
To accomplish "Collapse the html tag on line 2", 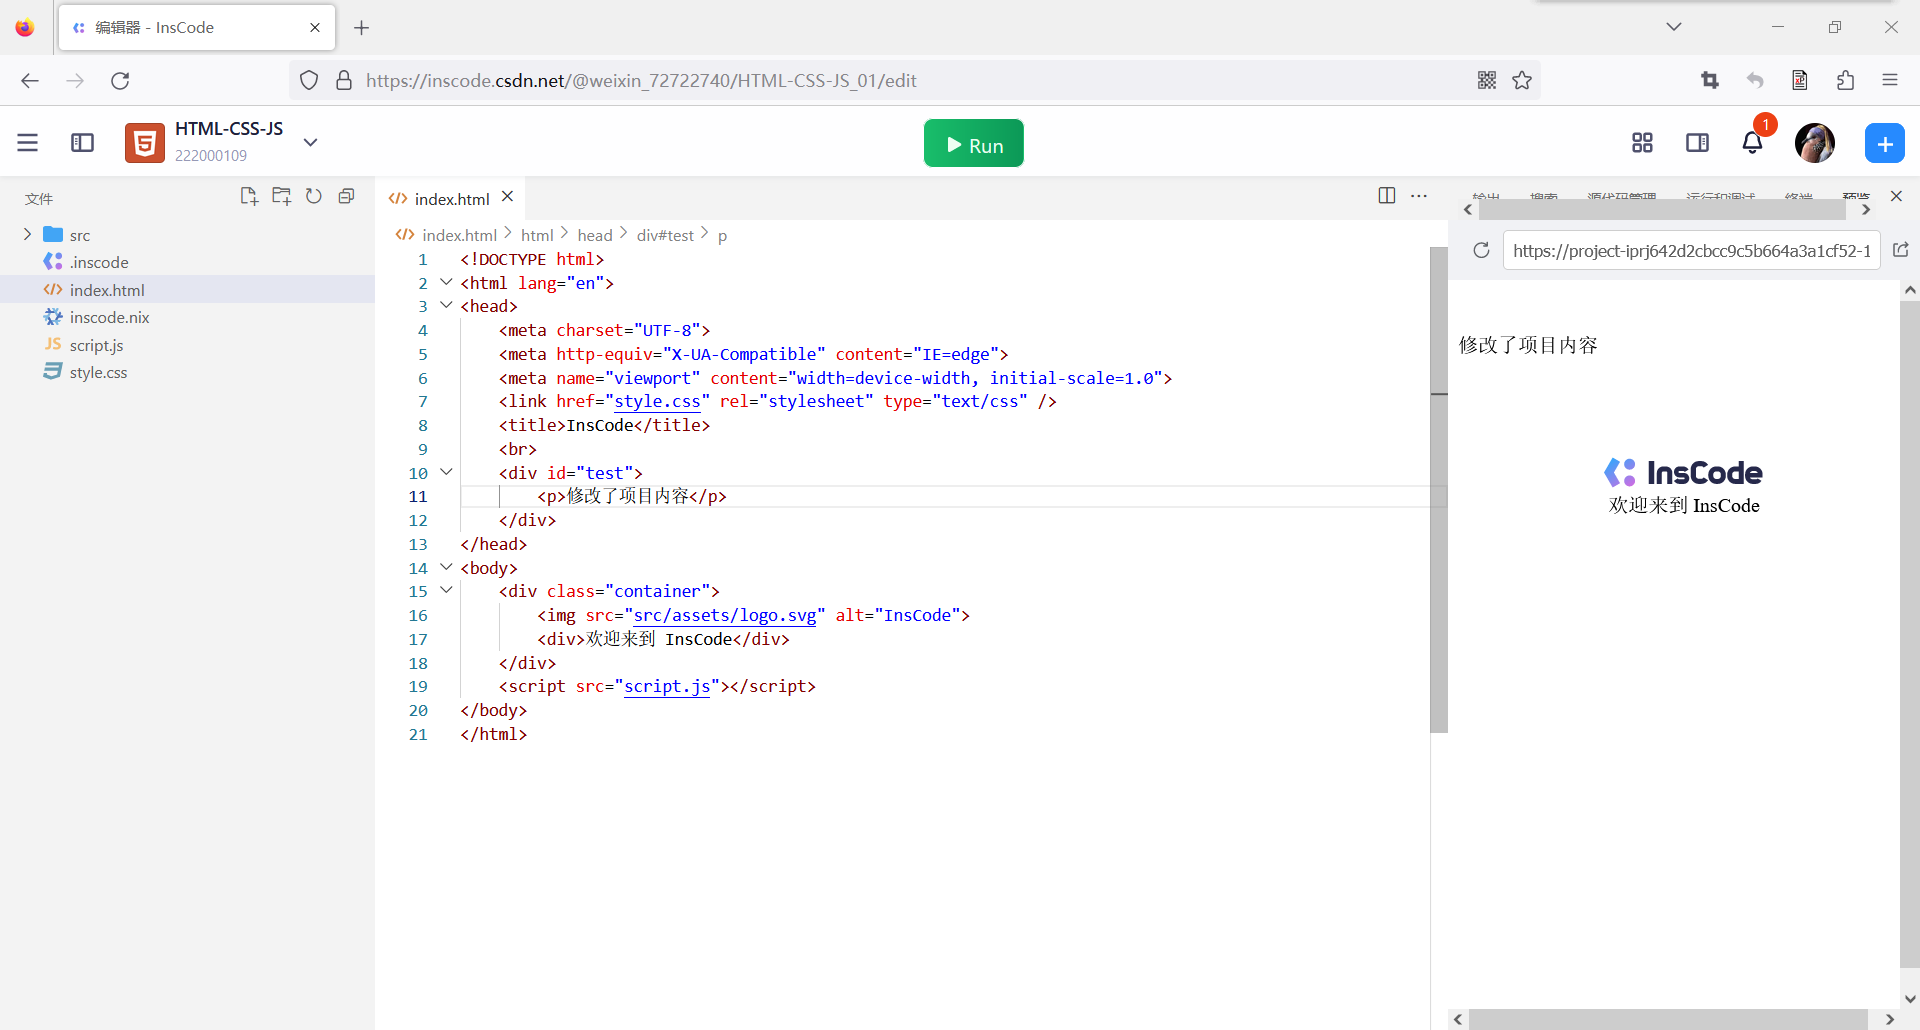I will 446,282.
